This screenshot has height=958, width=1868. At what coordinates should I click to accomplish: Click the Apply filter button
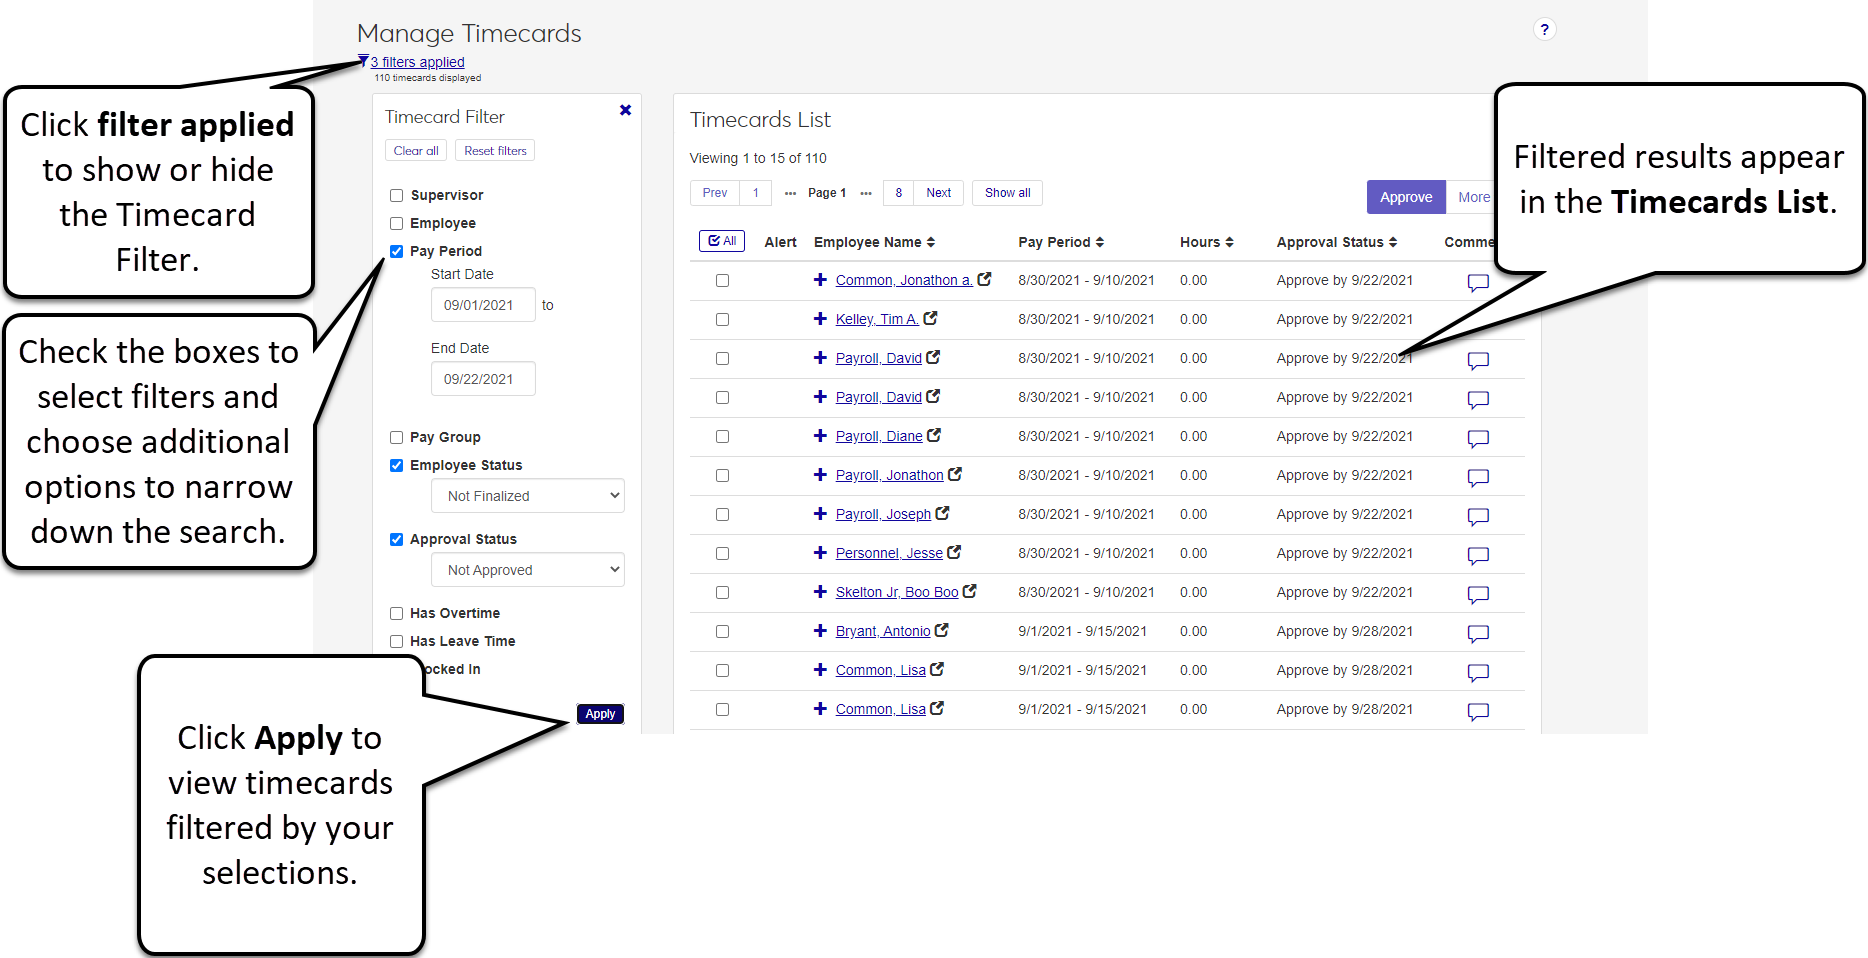click(600, 714)
